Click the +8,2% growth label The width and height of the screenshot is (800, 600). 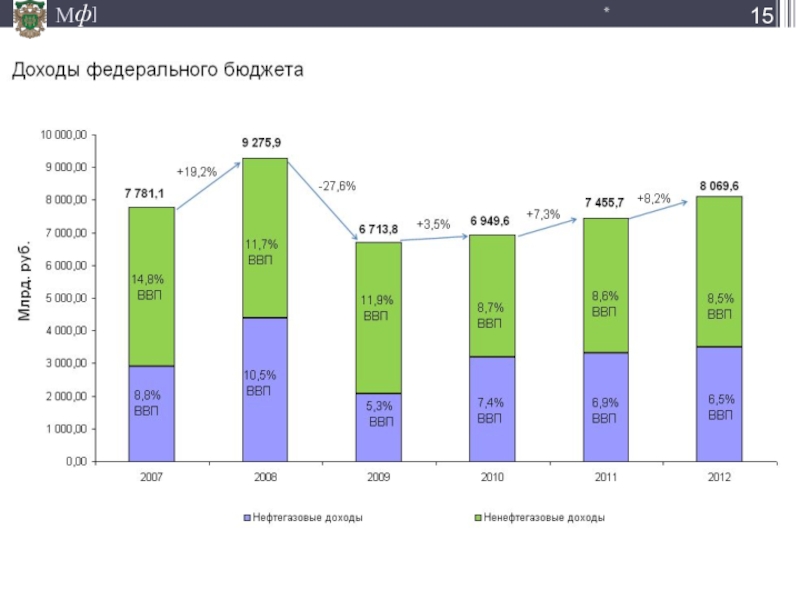click(654, 199)
